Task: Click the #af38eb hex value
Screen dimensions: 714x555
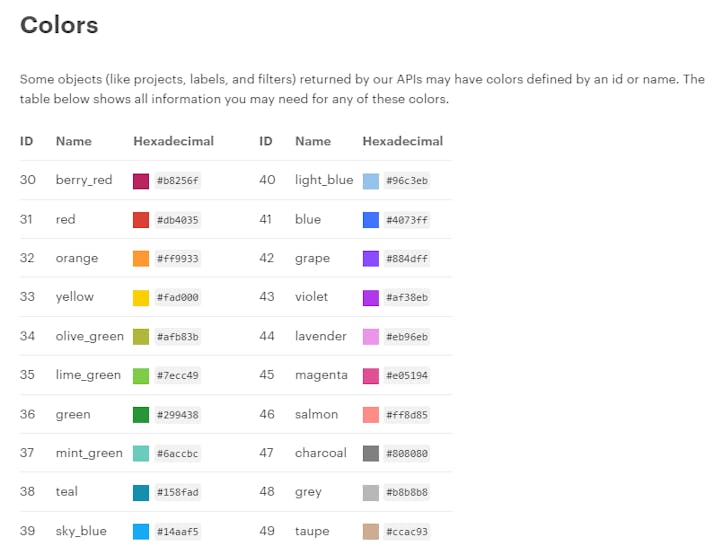Action: coord(407,298)
